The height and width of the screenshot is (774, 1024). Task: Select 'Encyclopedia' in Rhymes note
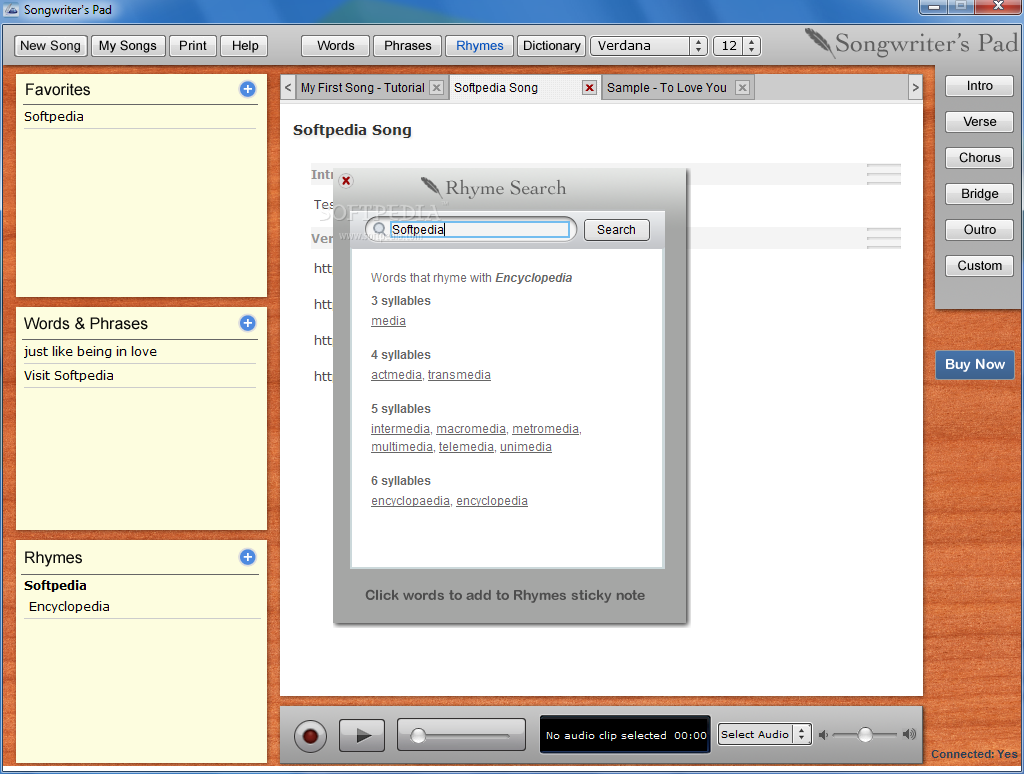(69, 607)
